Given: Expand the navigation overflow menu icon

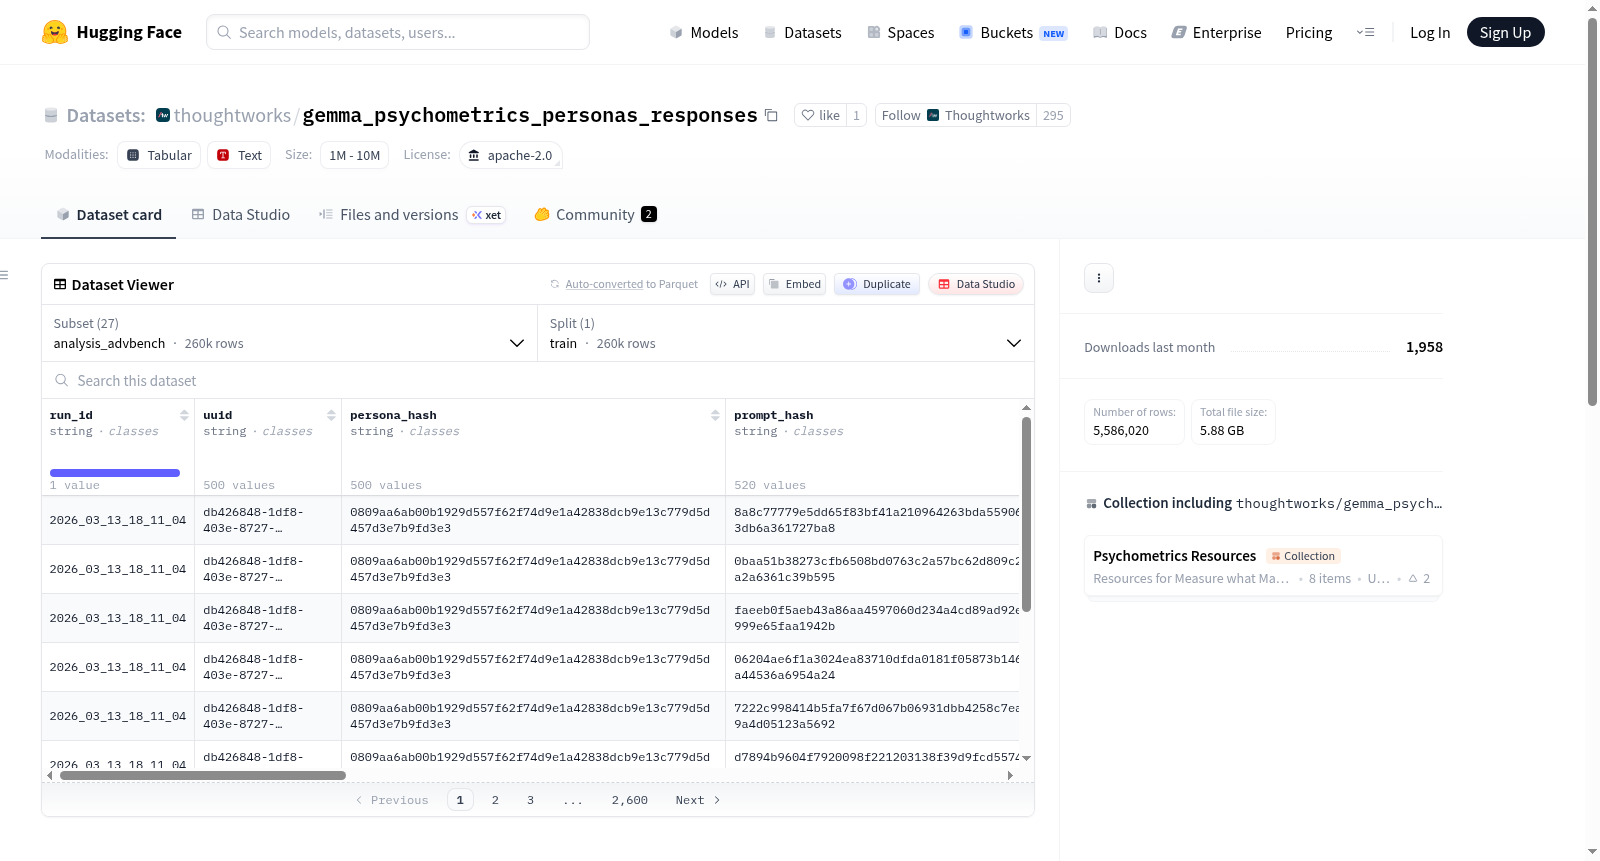Looking at the screenshot, I should pos(1365,32).
